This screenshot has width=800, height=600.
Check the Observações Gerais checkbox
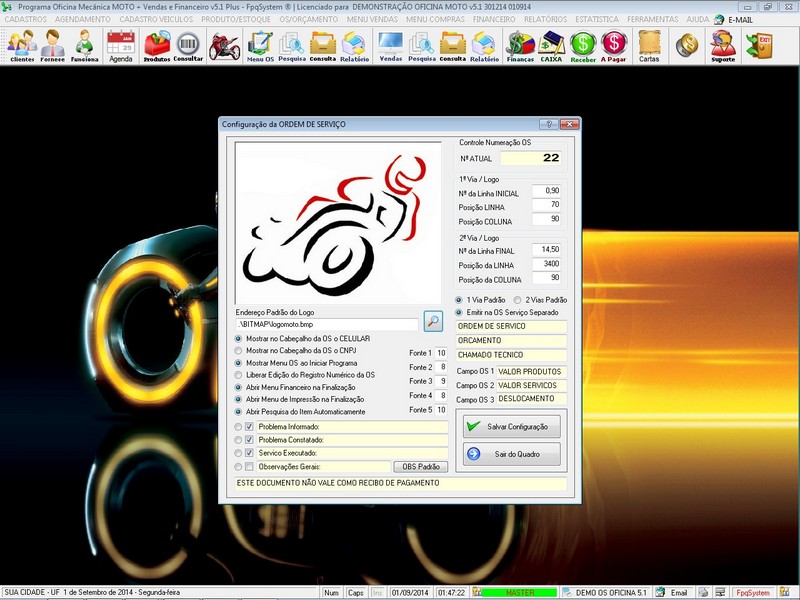coord(250,466)
